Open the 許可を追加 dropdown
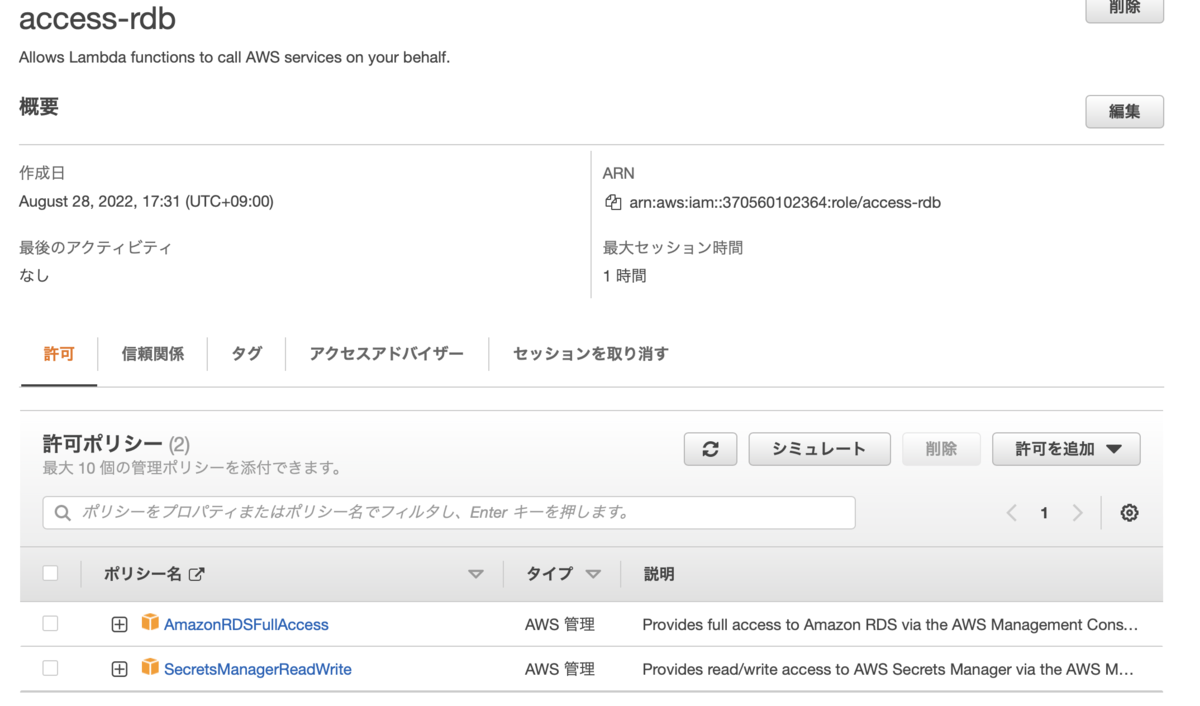The width and height of the screenshot is (1200, 706). [1066, 449]
